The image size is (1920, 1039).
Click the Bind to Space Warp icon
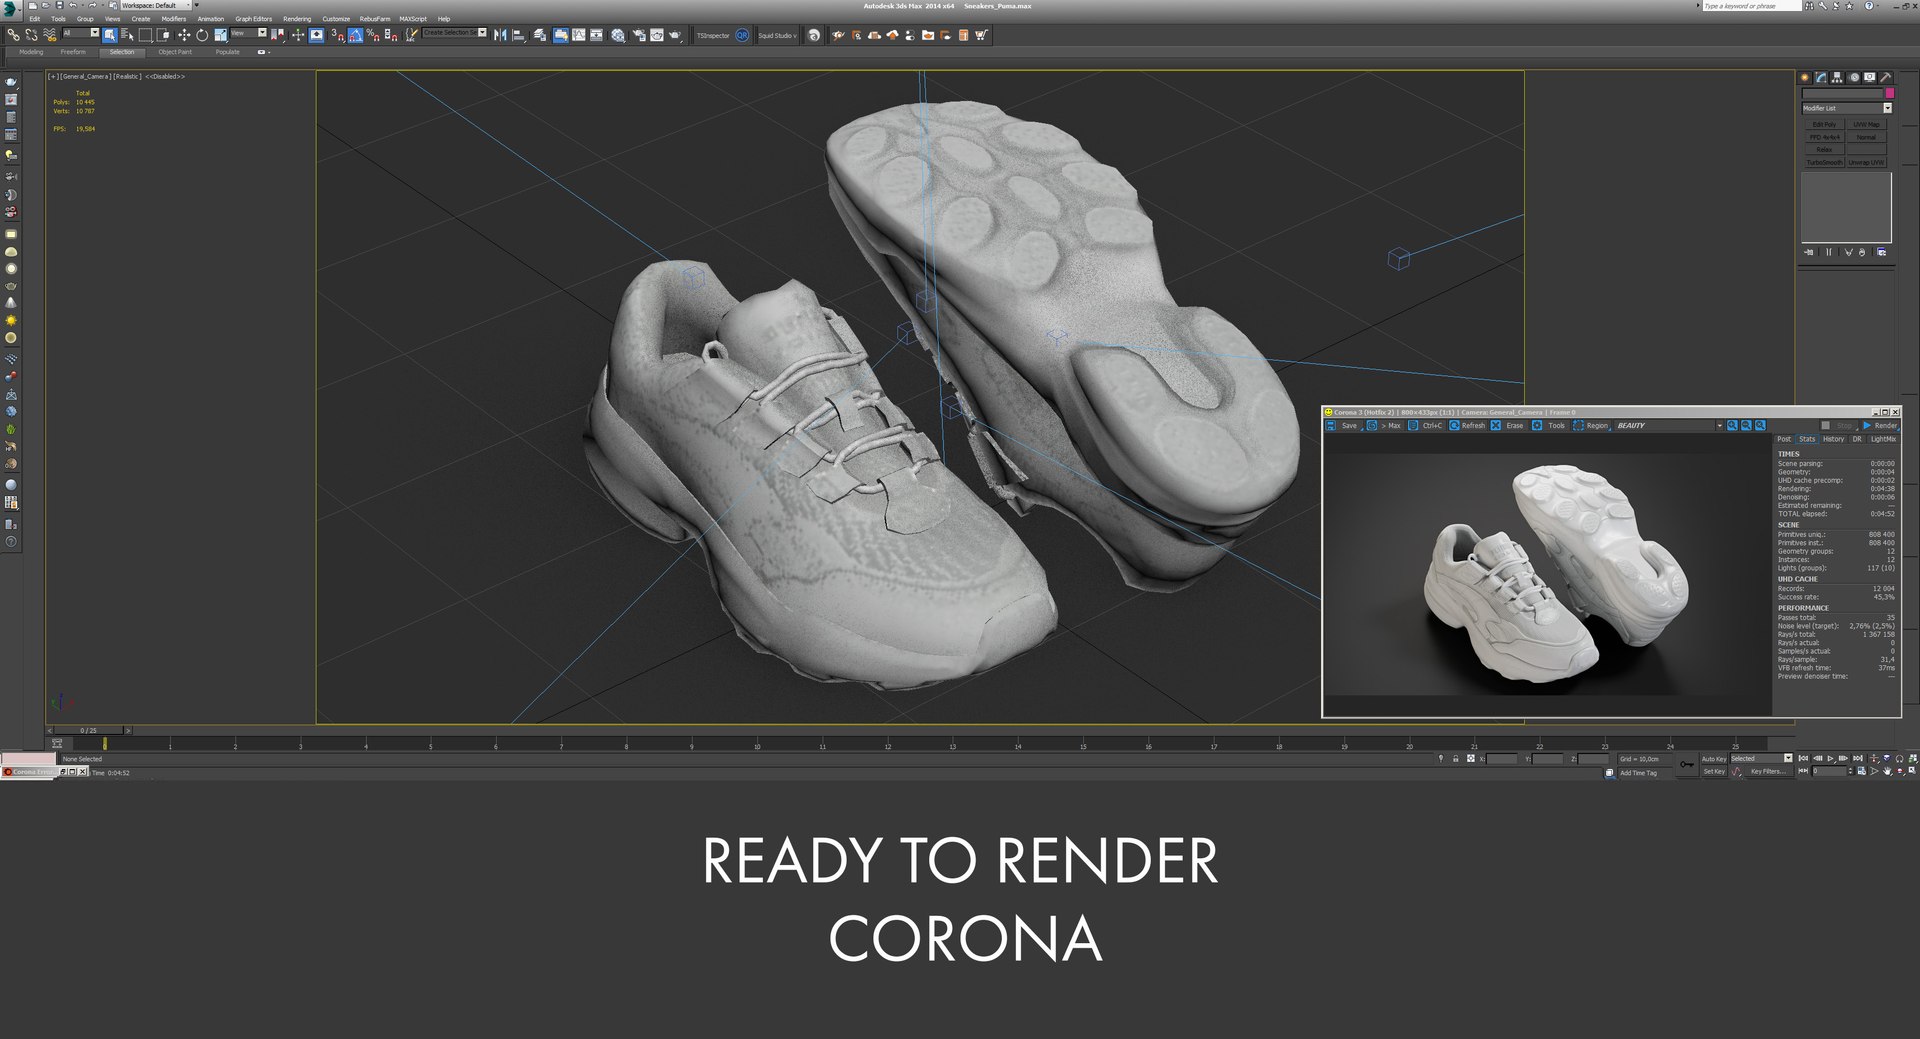click(x=49, y=35)
